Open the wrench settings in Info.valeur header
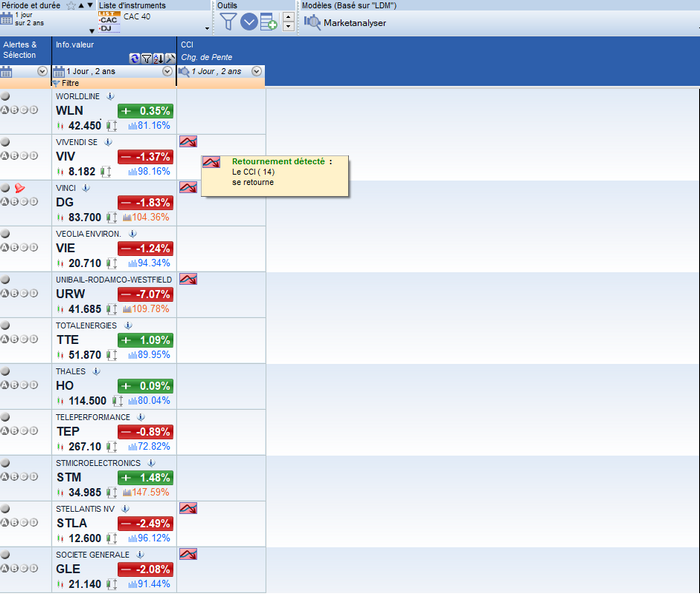The height and width of the screenshot is (594, 700). (170, 58)
